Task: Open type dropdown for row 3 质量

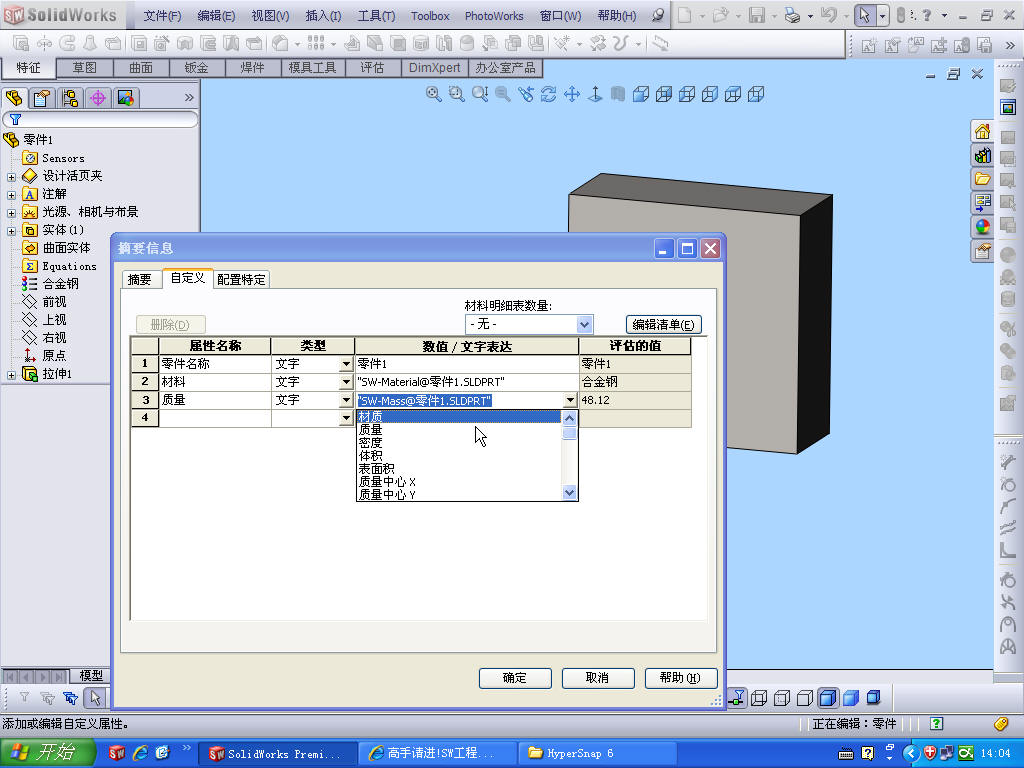Action: (x=346, y=400)
